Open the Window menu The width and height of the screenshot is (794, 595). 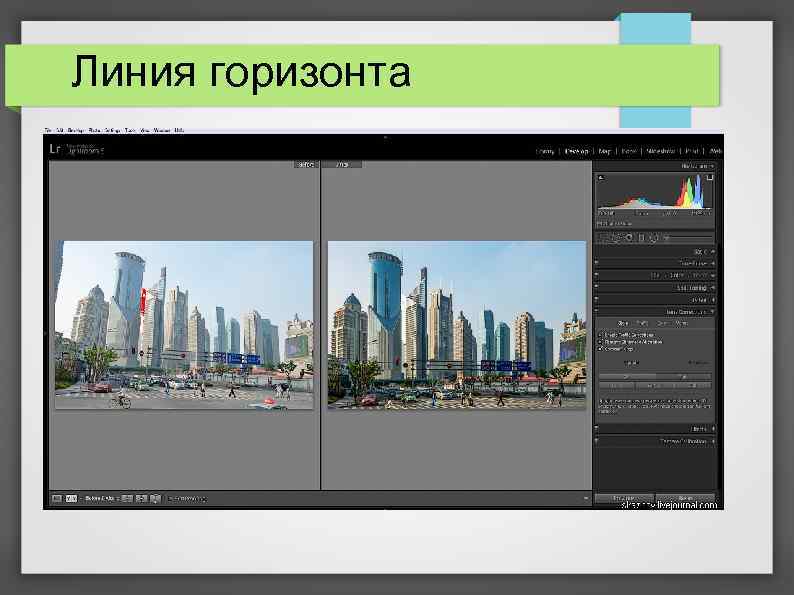[162, 130]
